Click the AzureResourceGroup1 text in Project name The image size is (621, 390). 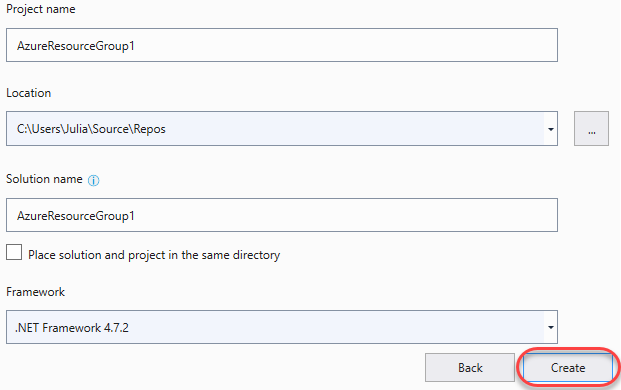[76, 46]
